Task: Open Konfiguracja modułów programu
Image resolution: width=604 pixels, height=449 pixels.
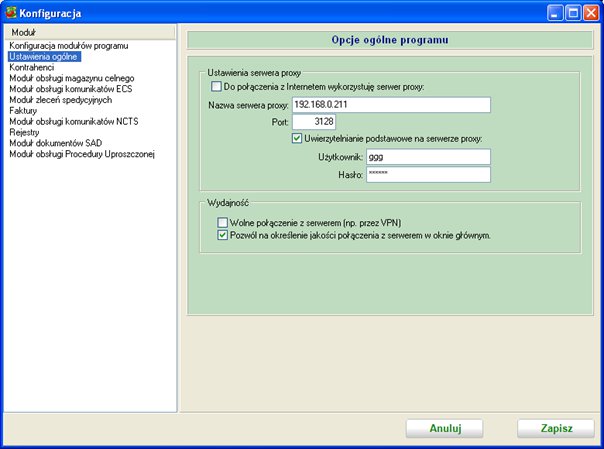Action: tap(69, 45)
